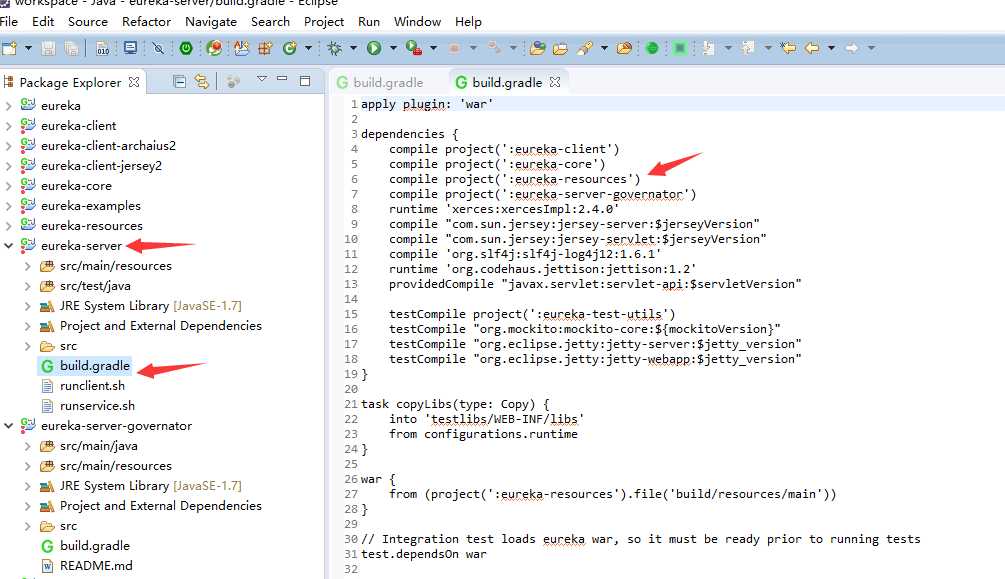
Task: Click the New Java Class icon
Action: click(x=290, y=48)
